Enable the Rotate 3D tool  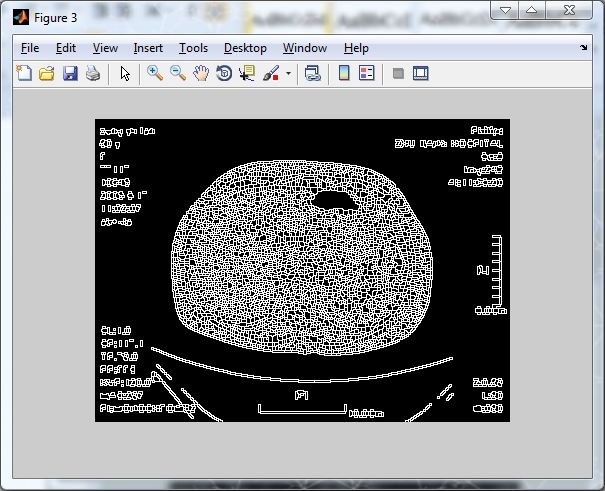click(224, 73)
